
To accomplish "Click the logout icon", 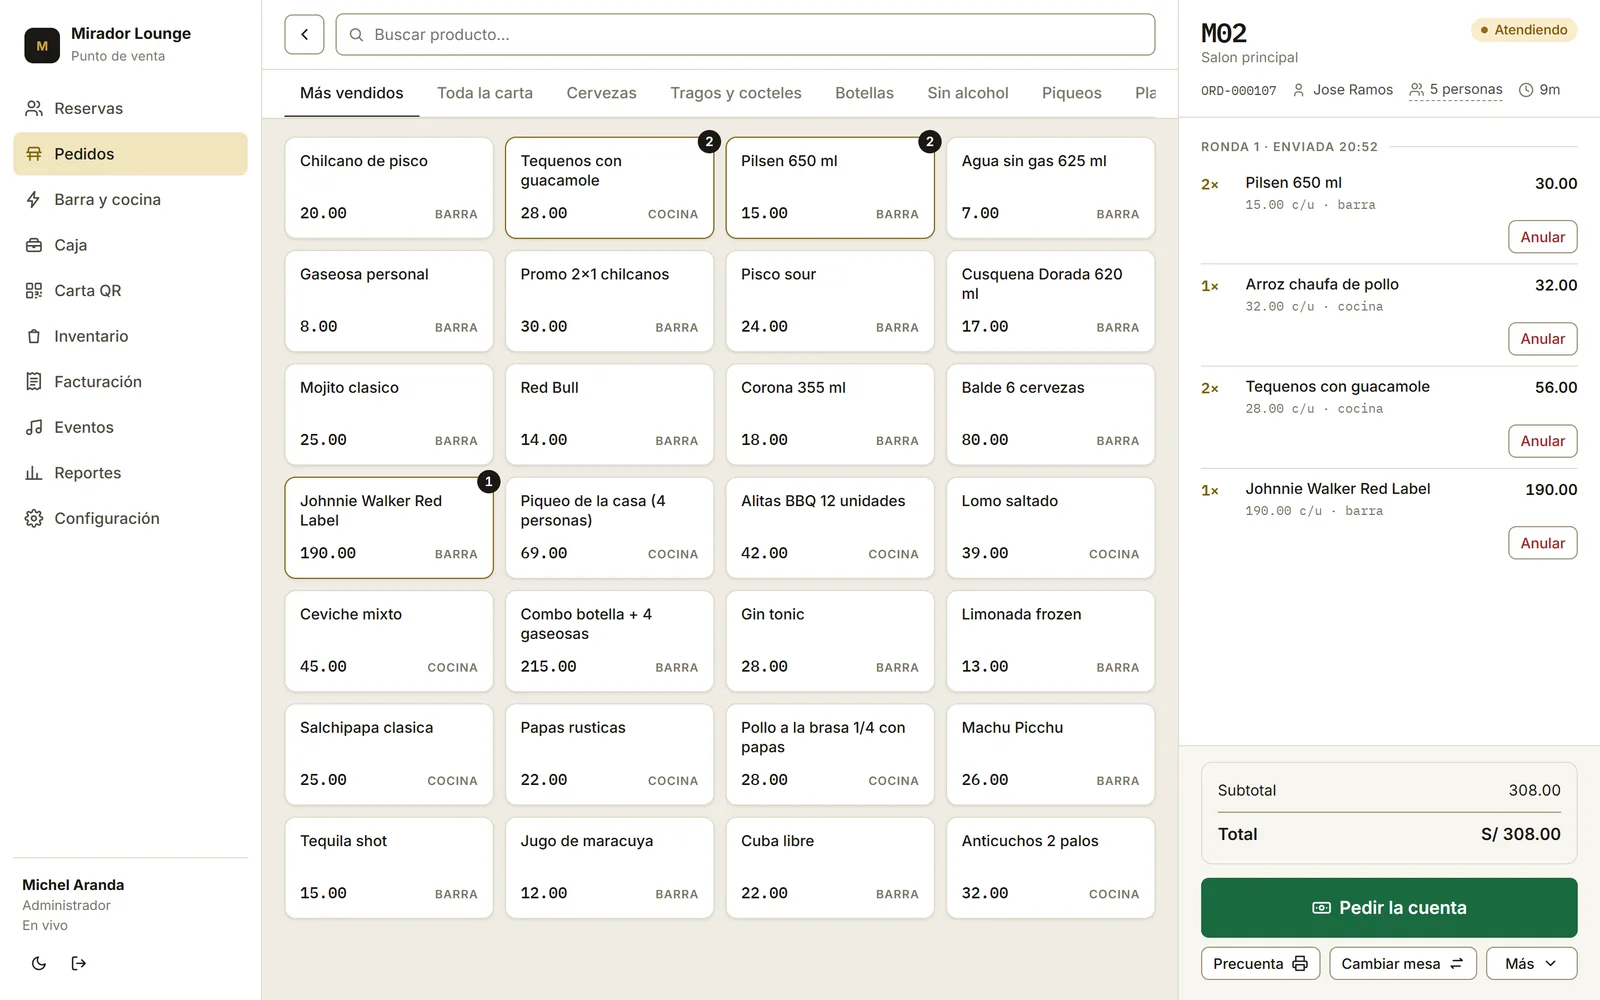I will (x=79, y=963).
